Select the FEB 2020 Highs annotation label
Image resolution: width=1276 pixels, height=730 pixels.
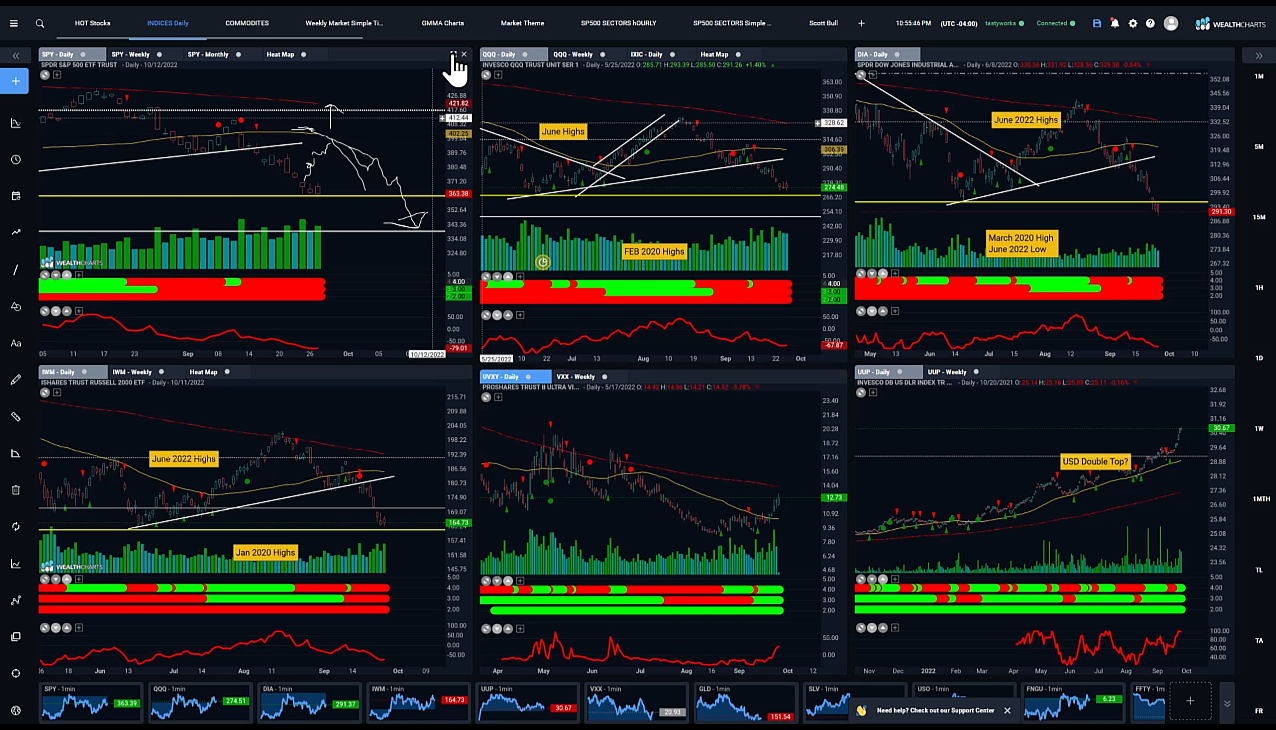tap(654, 251)
